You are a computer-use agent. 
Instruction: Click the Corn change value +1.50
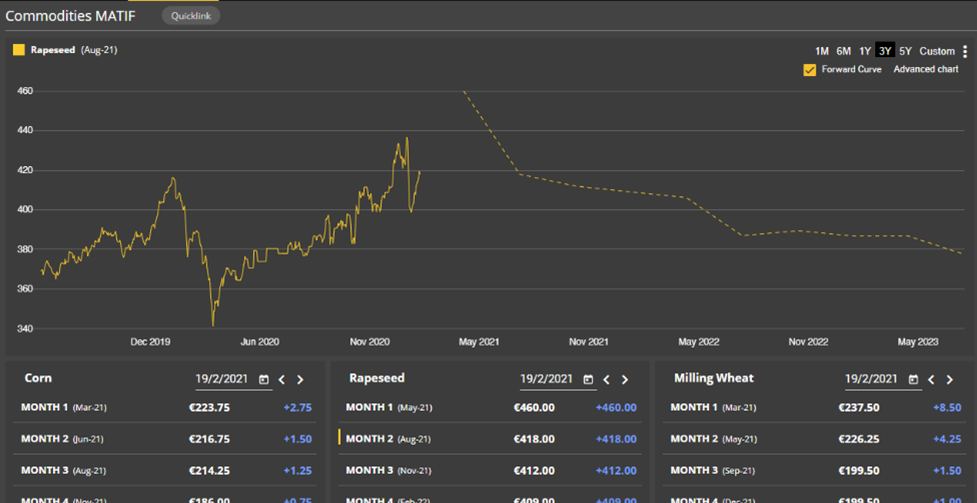(x=297, y=439)
